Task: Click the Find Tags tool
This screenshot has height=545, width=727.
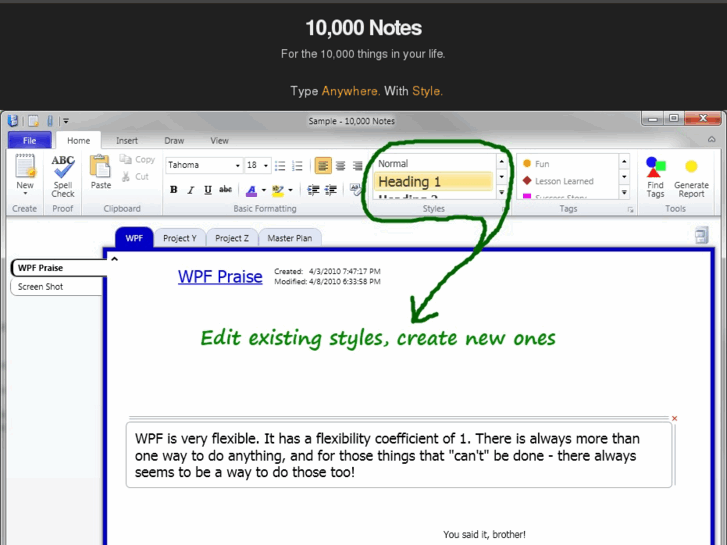Action: (x=655, y=177)
